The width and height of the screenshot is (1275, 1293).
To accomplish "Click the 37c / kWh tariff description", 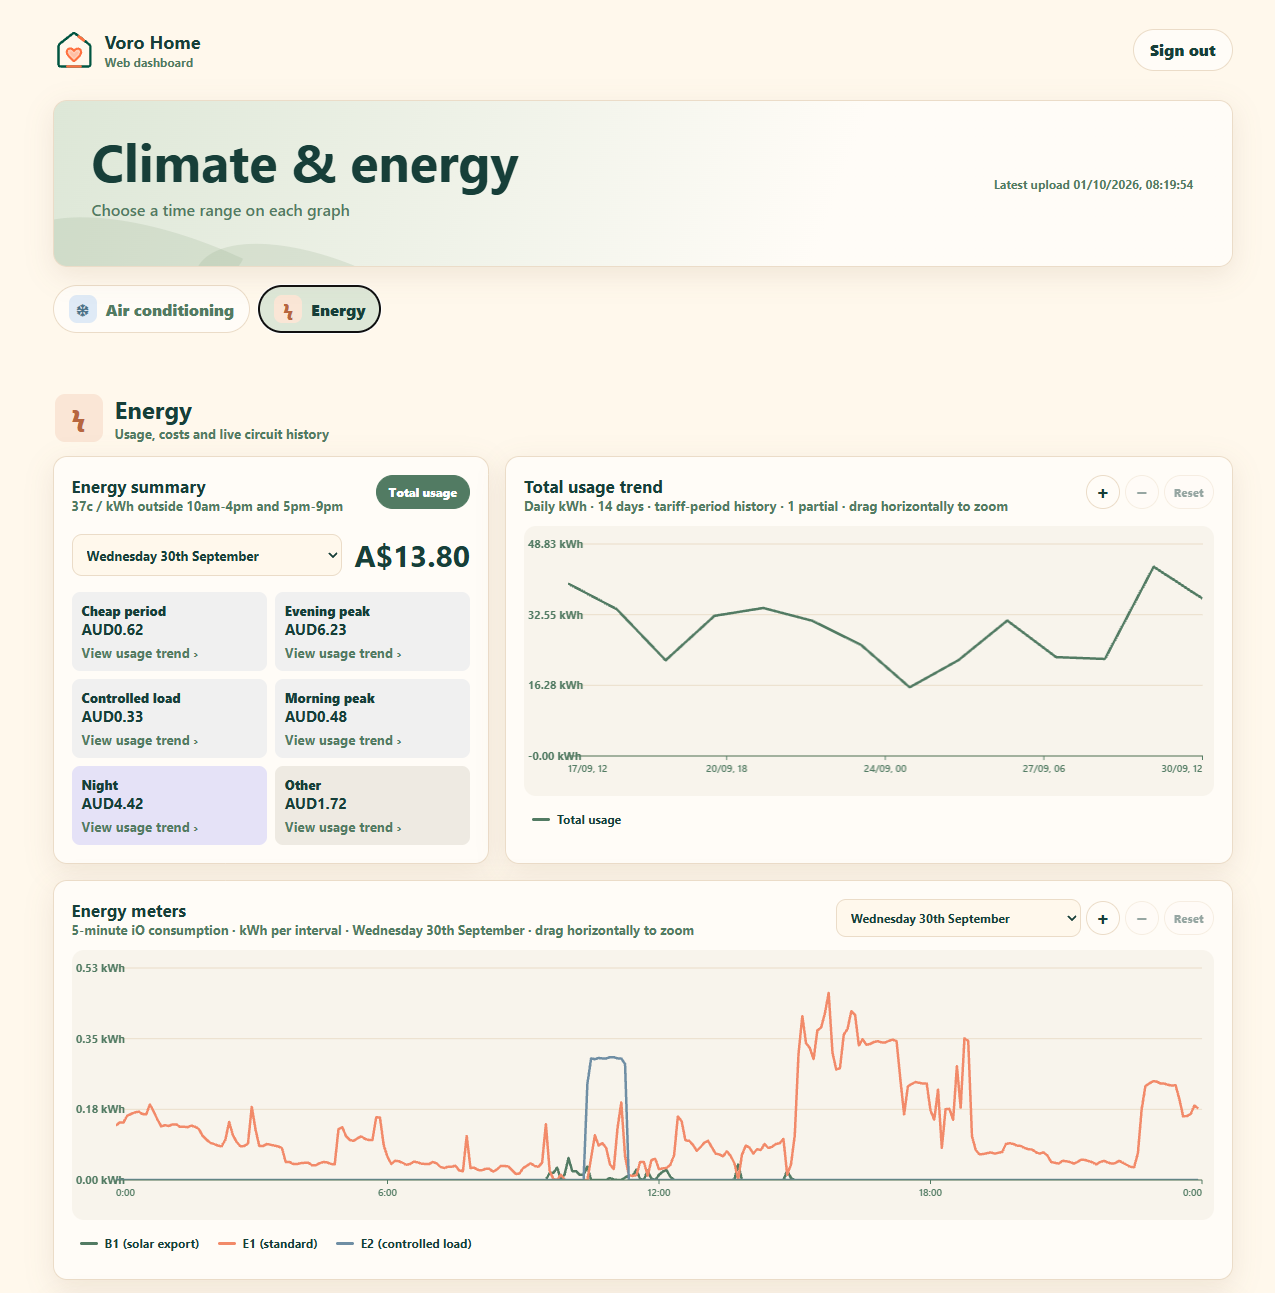I will [207, 507].
